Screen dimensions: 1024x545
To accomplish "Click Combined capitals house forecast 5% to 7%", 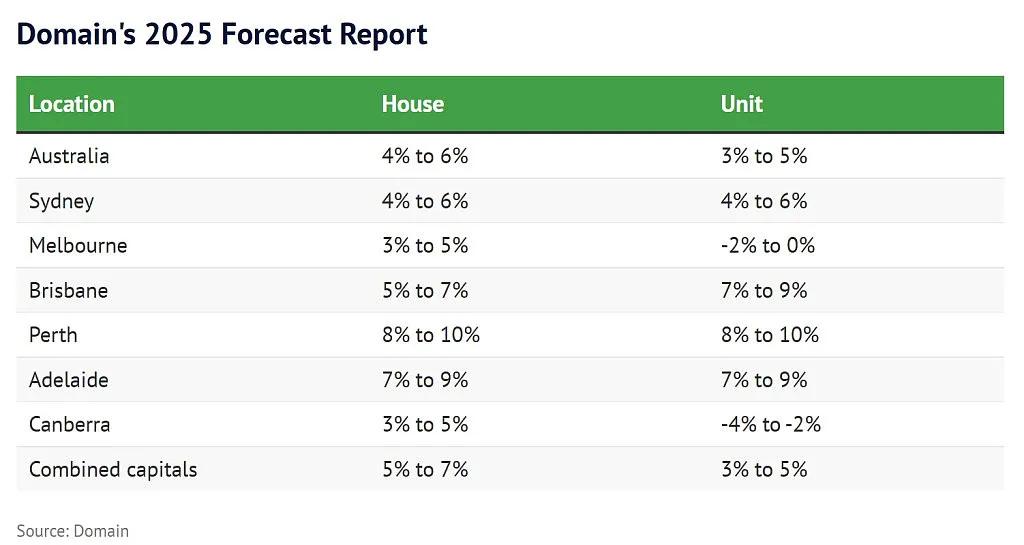I will [425, 469].
